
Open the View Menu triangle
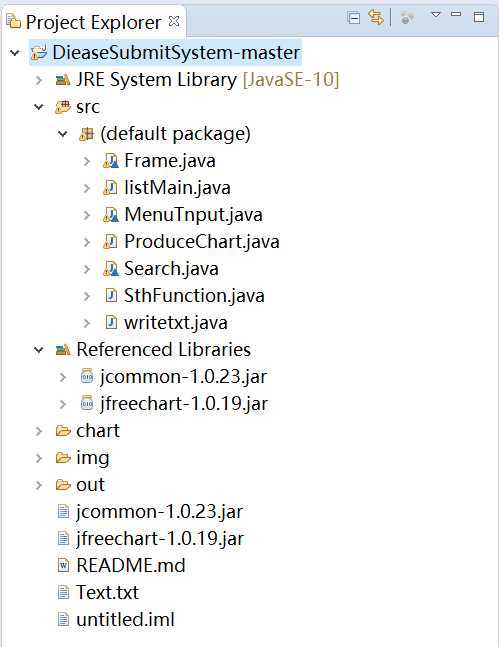coord(435,15)
